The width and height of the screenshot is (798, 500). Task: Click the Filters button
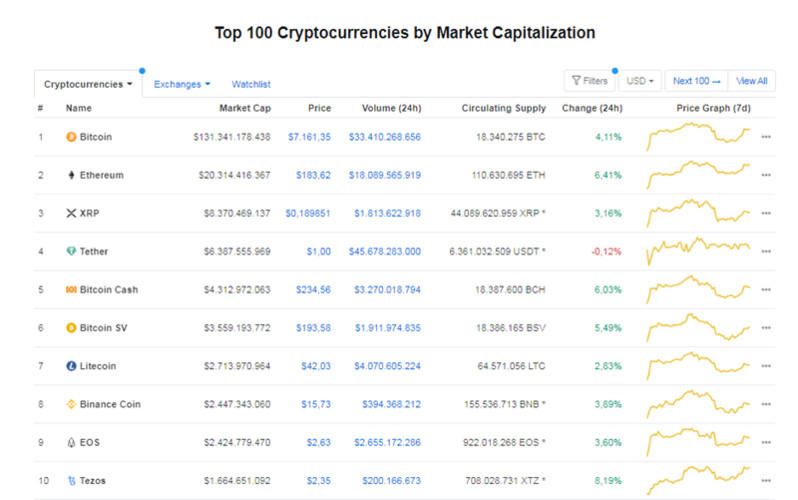click(589, 81)
